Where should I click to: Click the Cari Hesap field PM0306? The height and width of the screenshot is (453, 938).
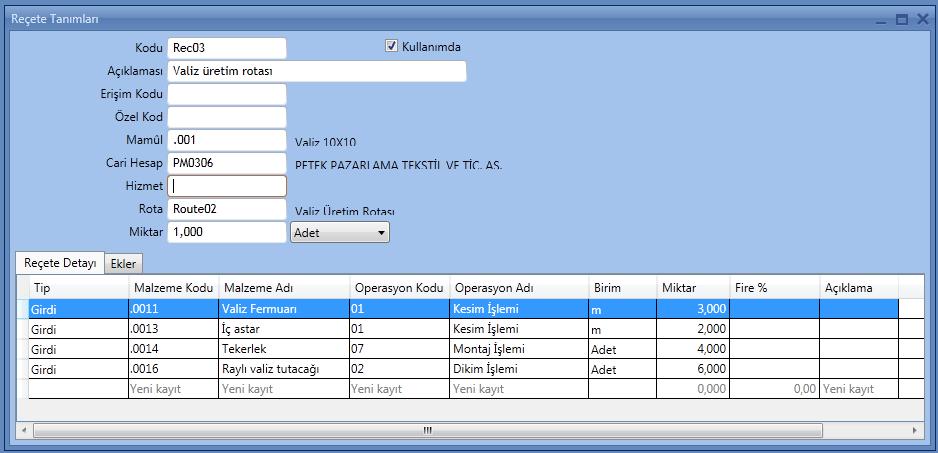click(x=227, y=163)
